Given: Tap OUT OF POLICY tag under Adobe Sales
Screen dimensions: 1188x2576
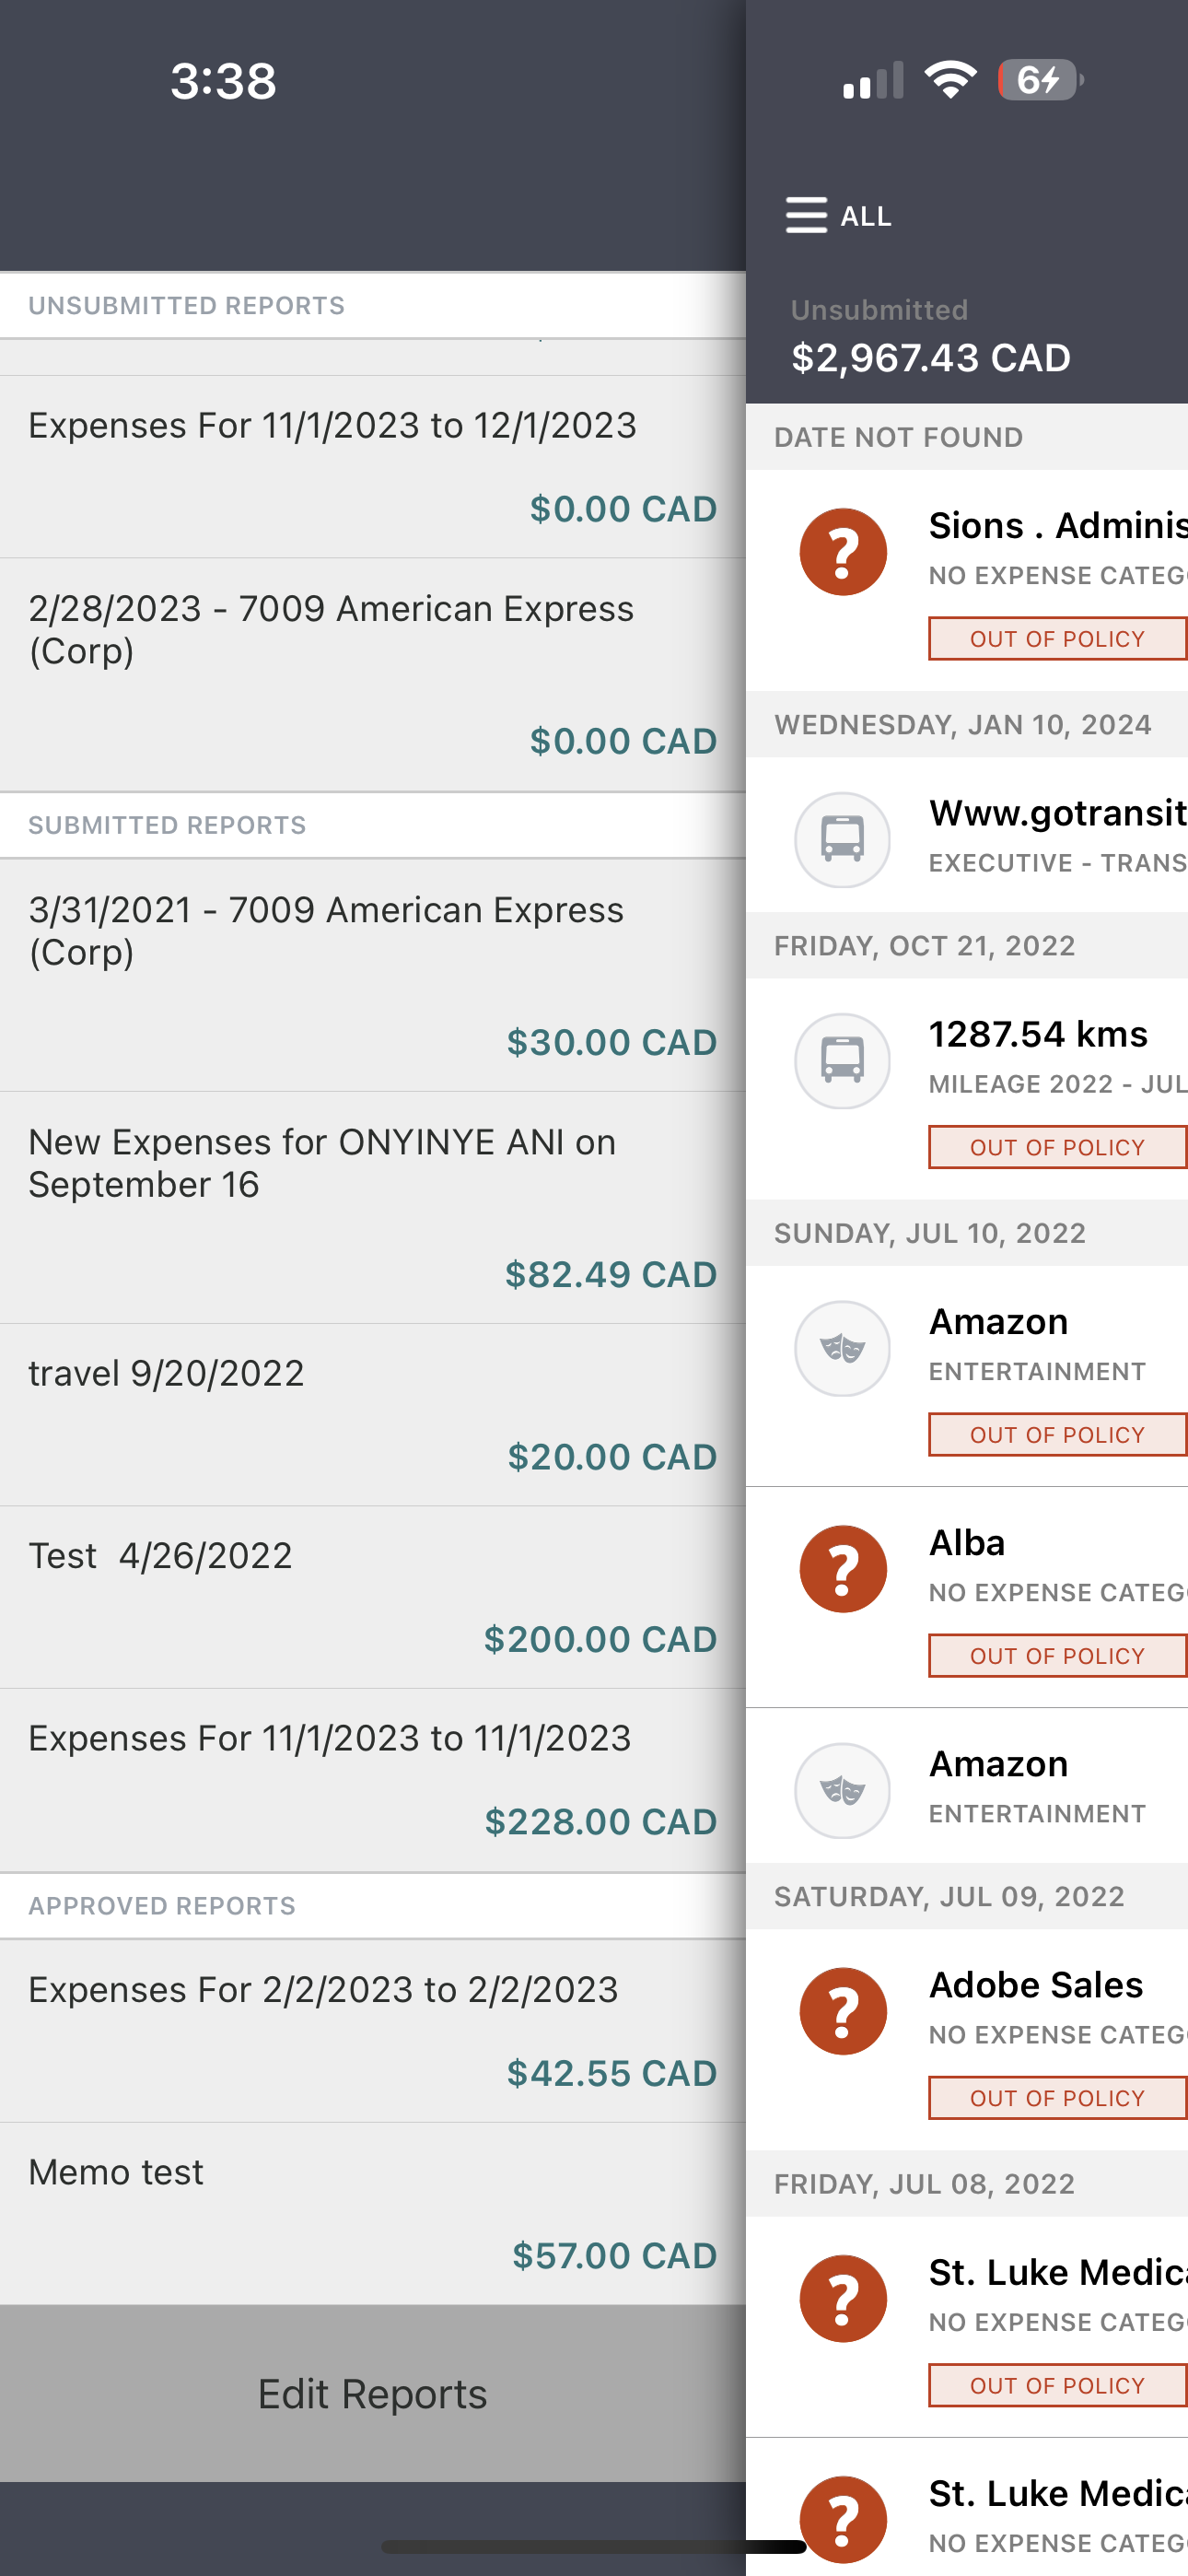Looking at the screenshot, I should coord(1057,2098).
